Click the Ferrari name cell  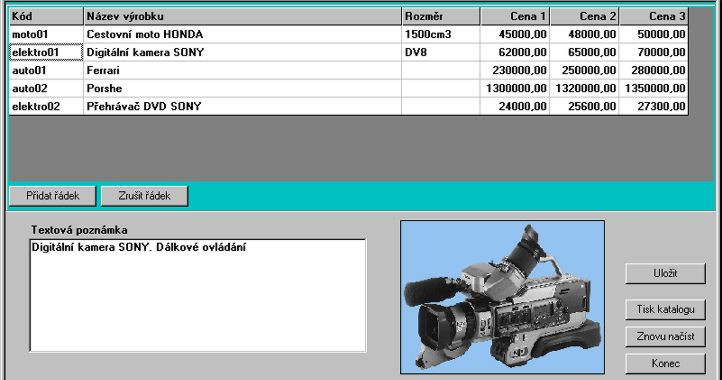pos(243,70)
